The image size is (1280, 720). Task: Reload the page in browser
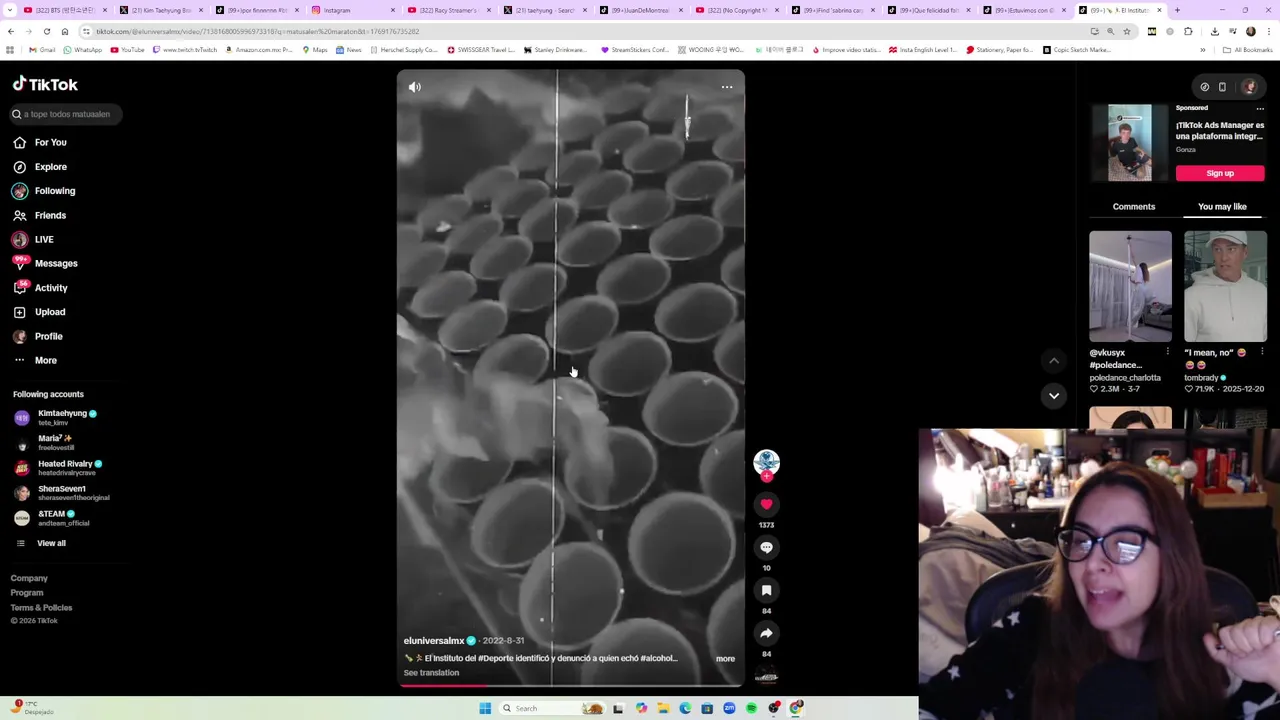click(47, 31)
